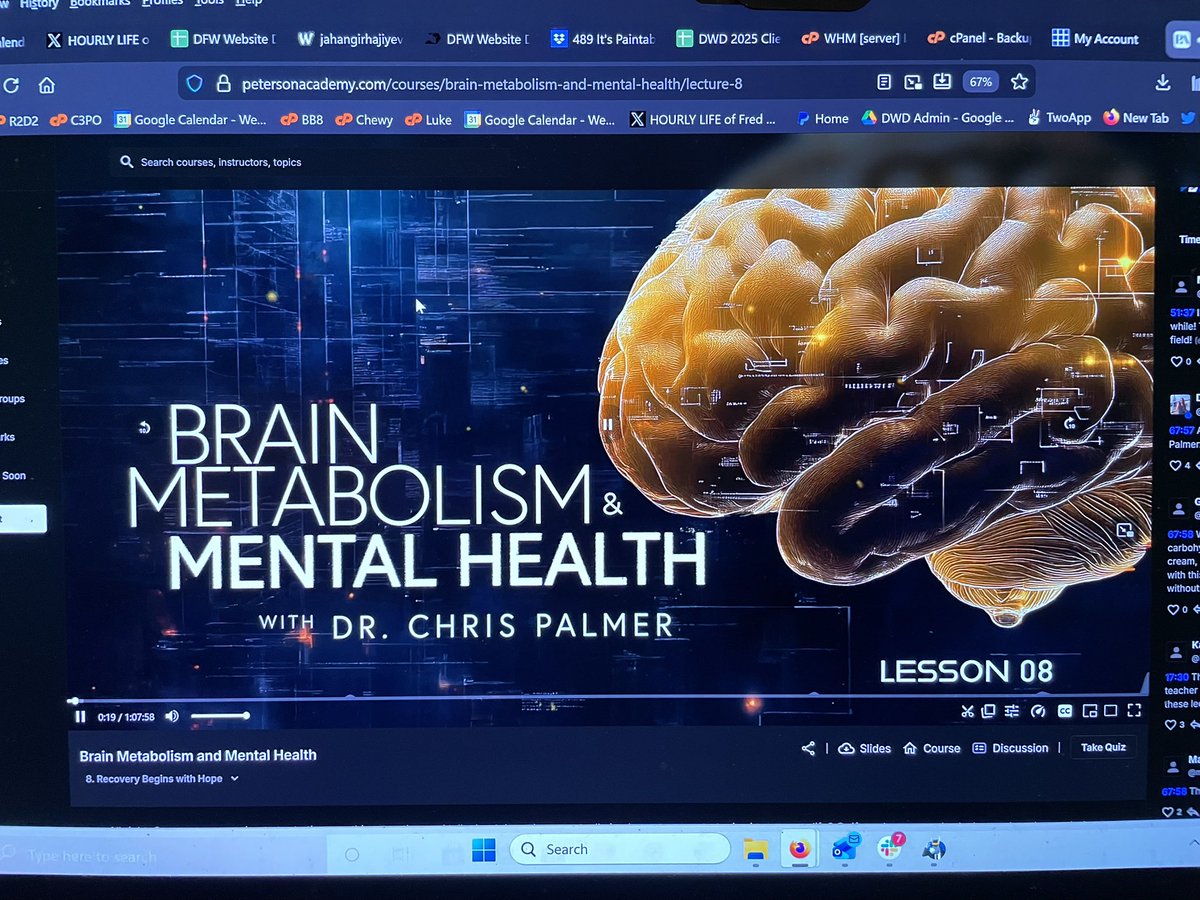Open the Firefox downloads arrow icon
Screen dimensions: 1200x900
coord(1162,83)
